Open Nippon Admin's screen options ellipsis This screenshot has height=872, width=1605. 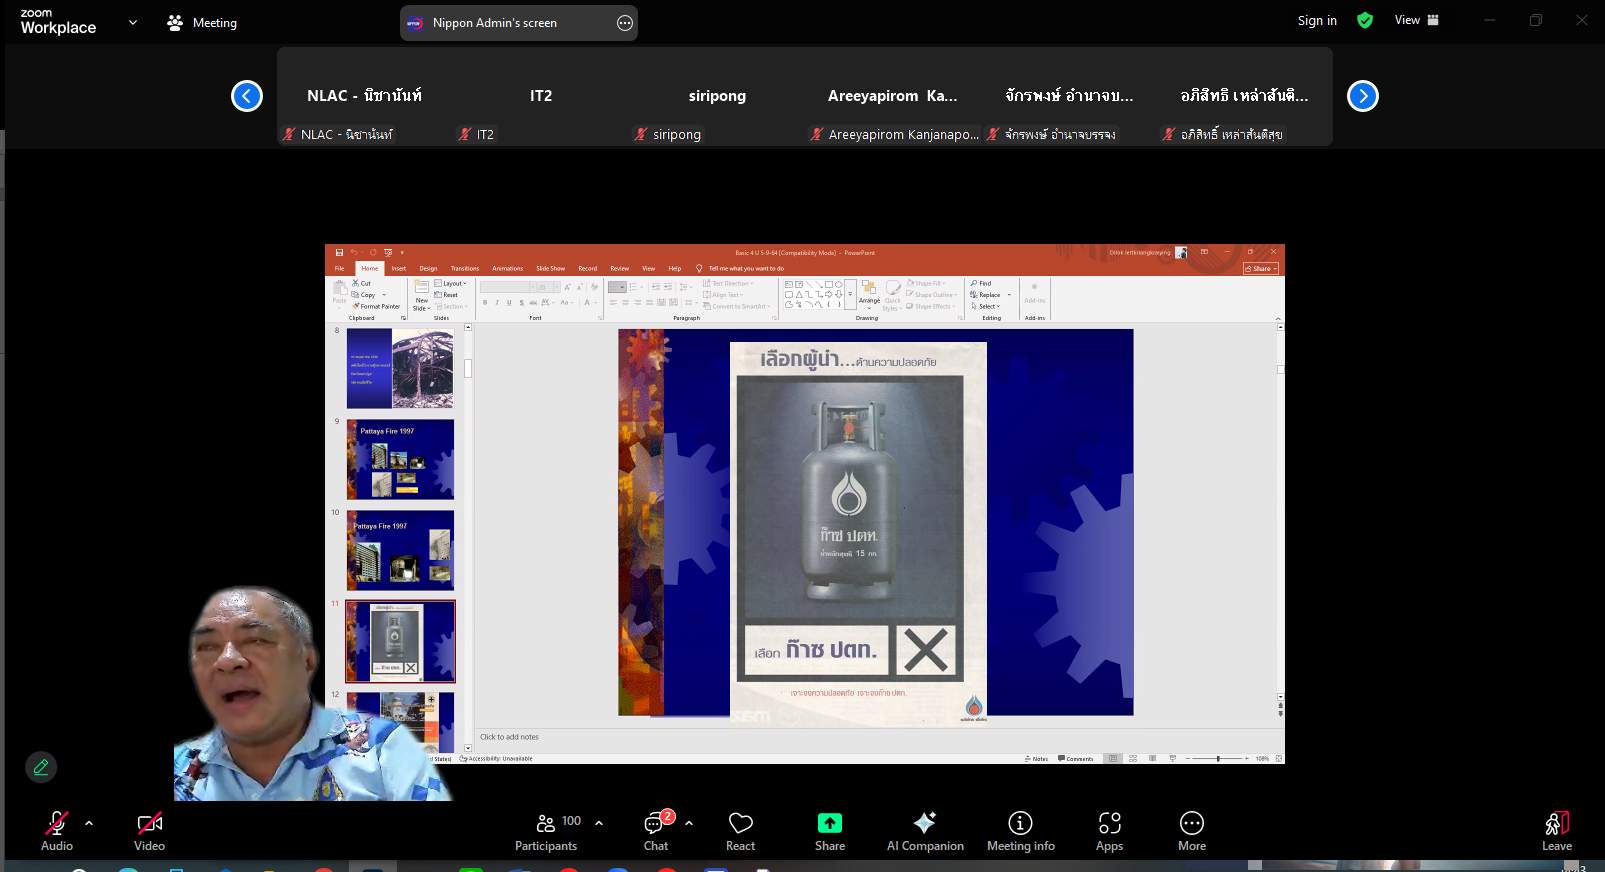point(625,23)
